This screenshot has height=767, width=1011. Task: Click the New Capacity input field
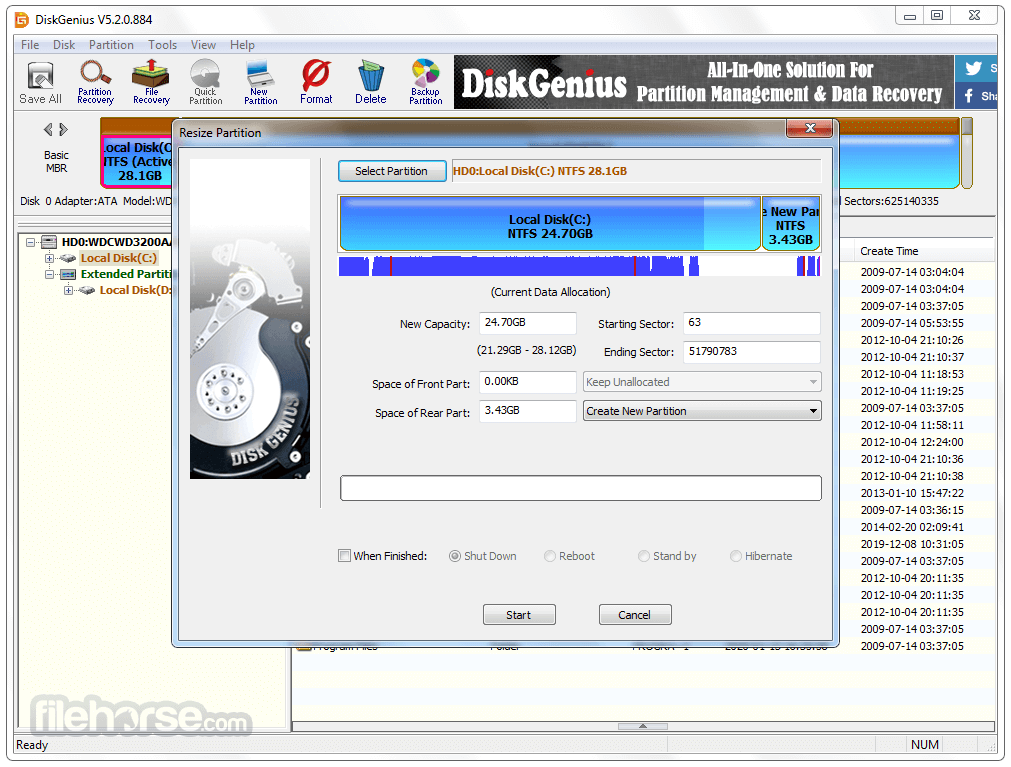(x=527, y=322)
